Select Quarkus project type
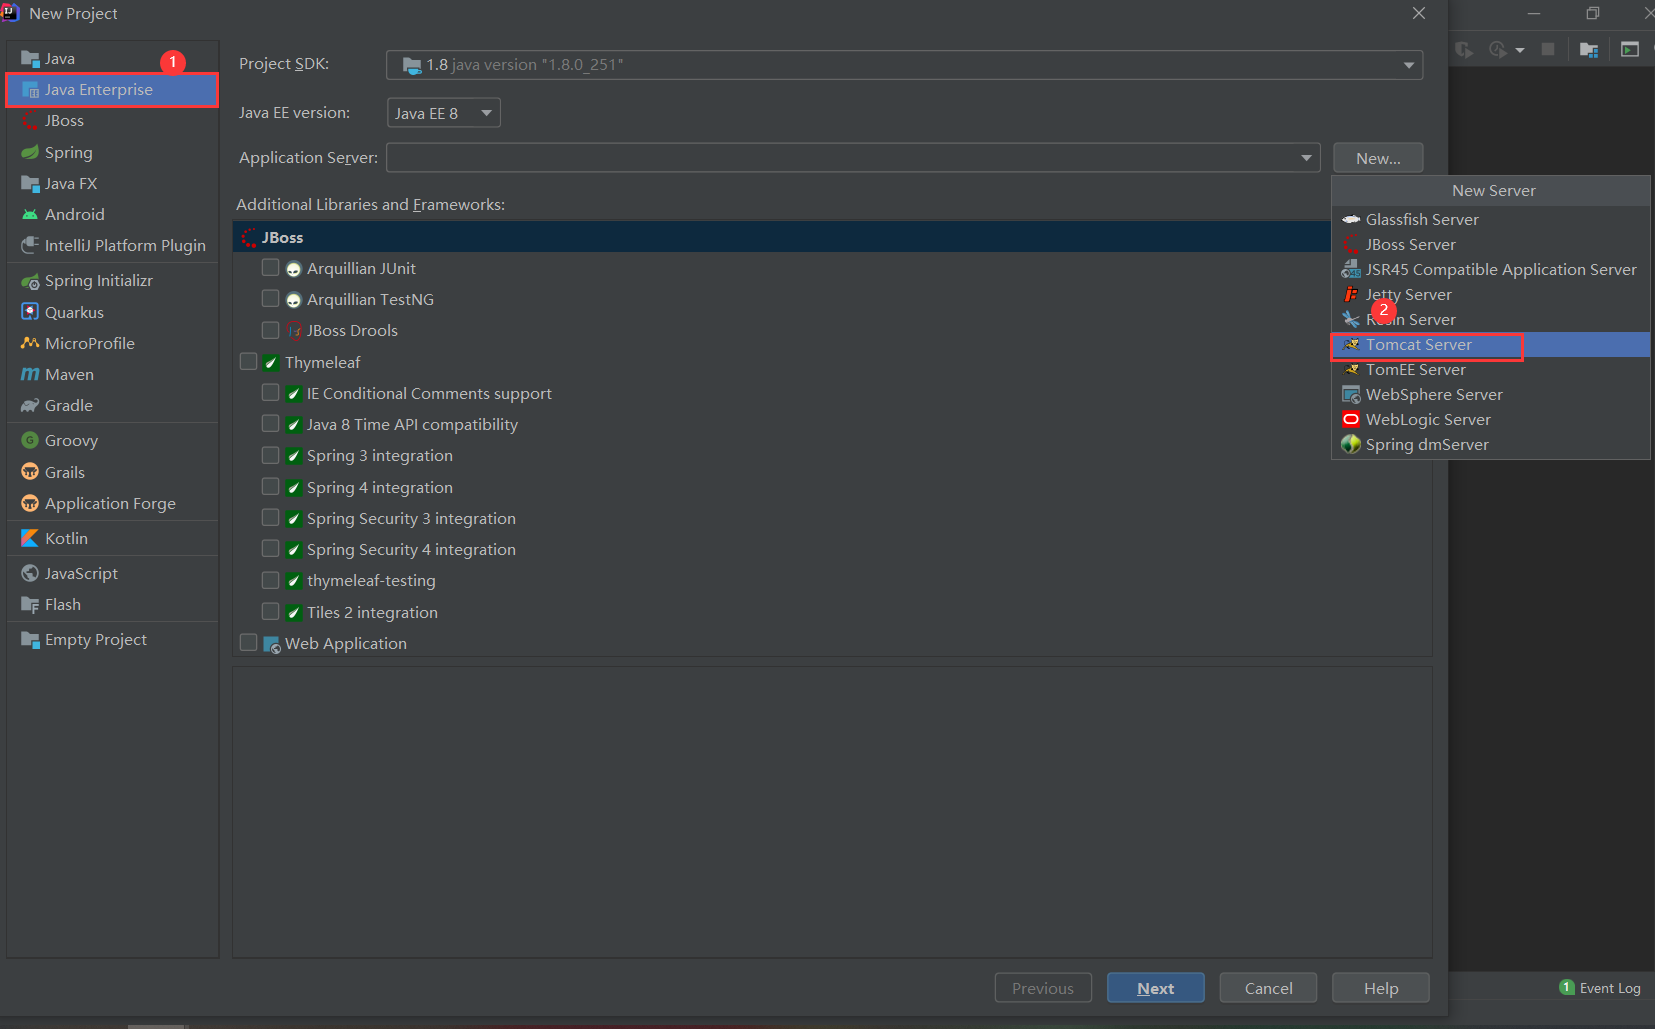 pyautogui.click(x=112, y=312)
